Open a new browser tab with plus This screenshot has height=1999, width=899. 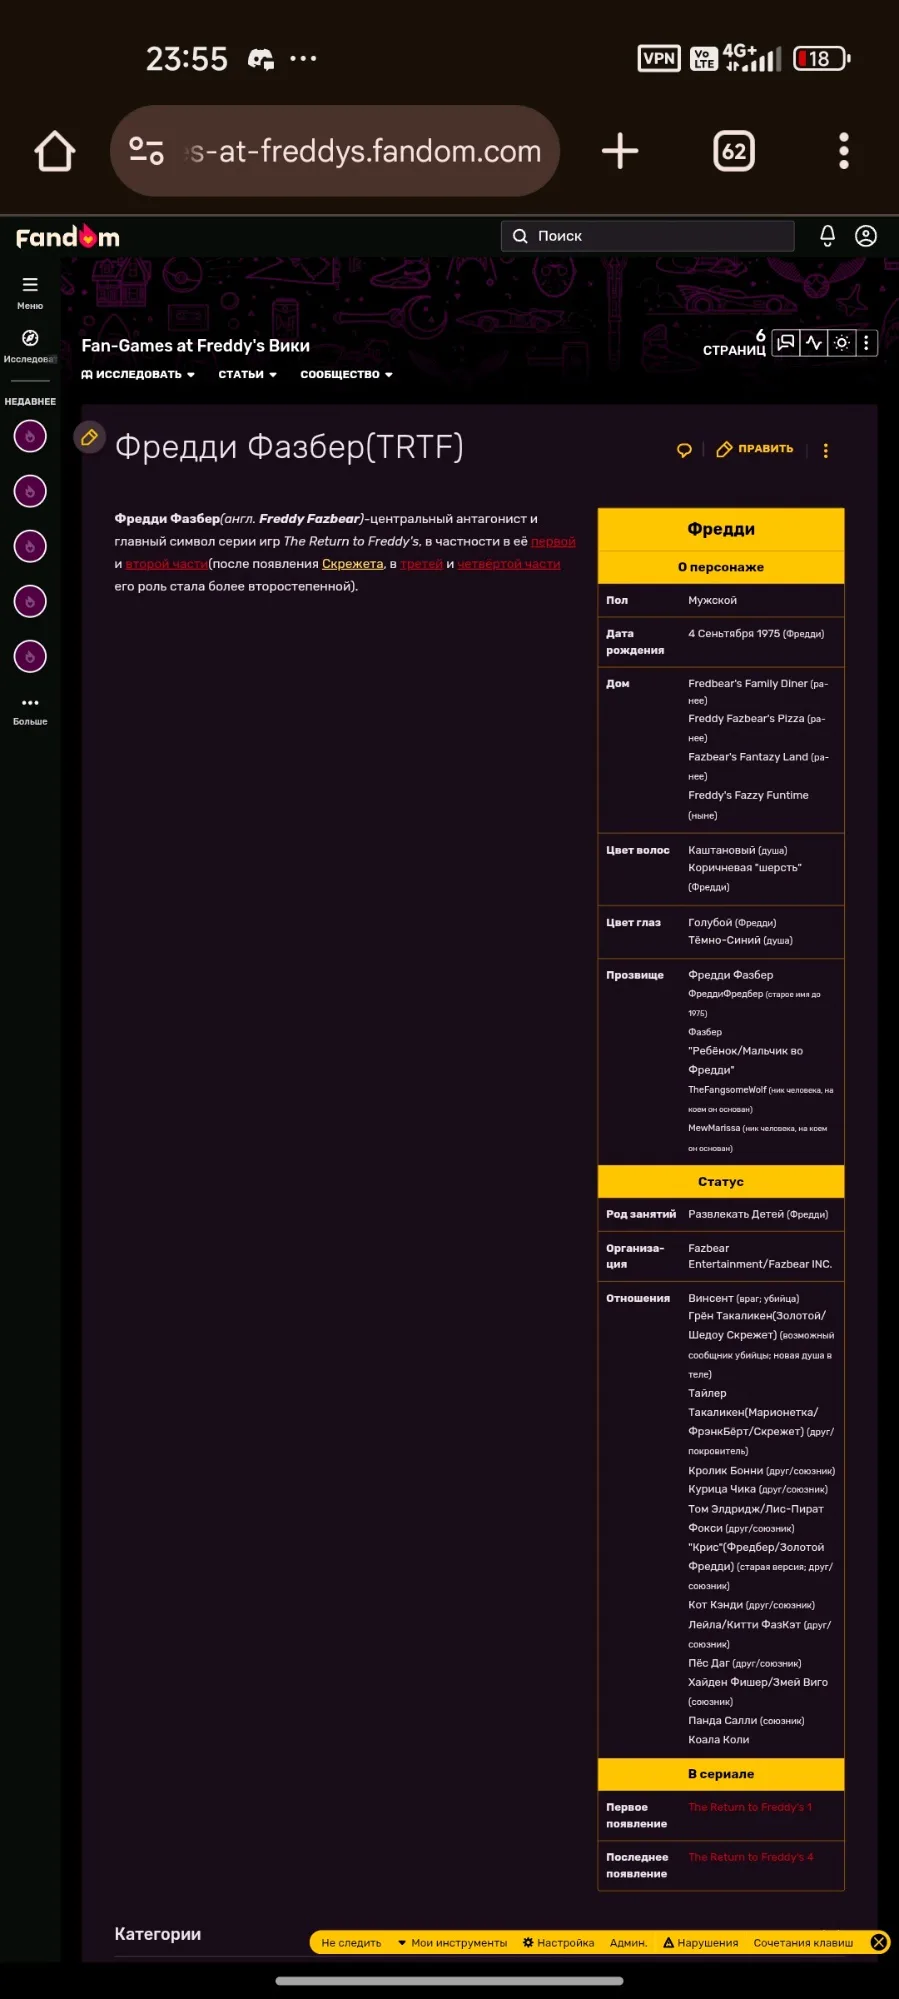tap(620, 151)
